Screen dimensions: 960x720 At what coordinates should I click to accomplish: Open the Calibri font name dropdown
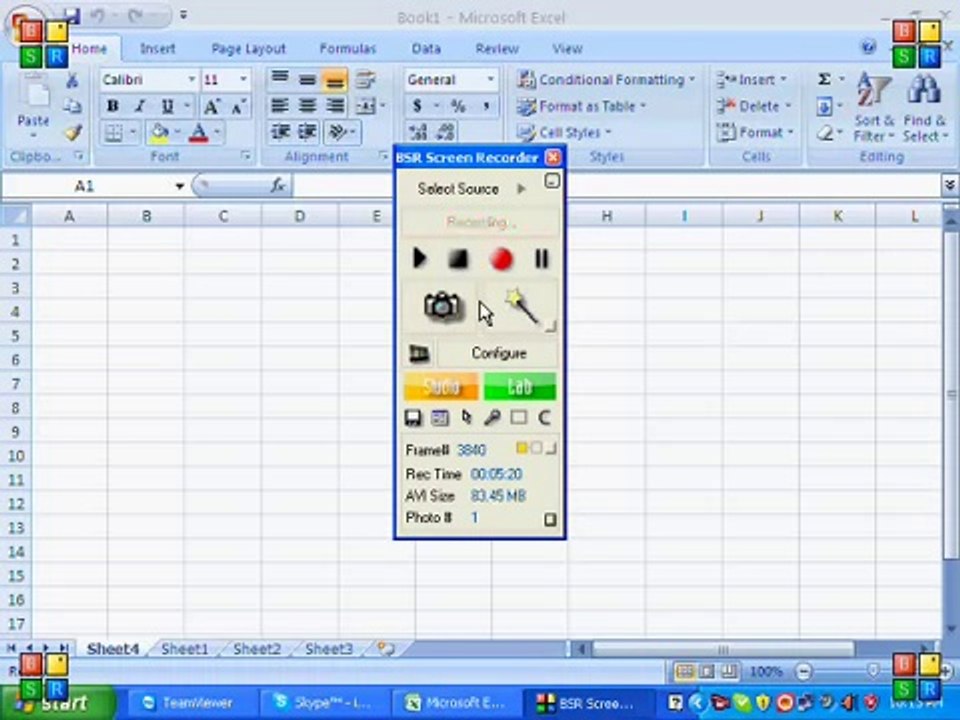(x=191, y=80)
